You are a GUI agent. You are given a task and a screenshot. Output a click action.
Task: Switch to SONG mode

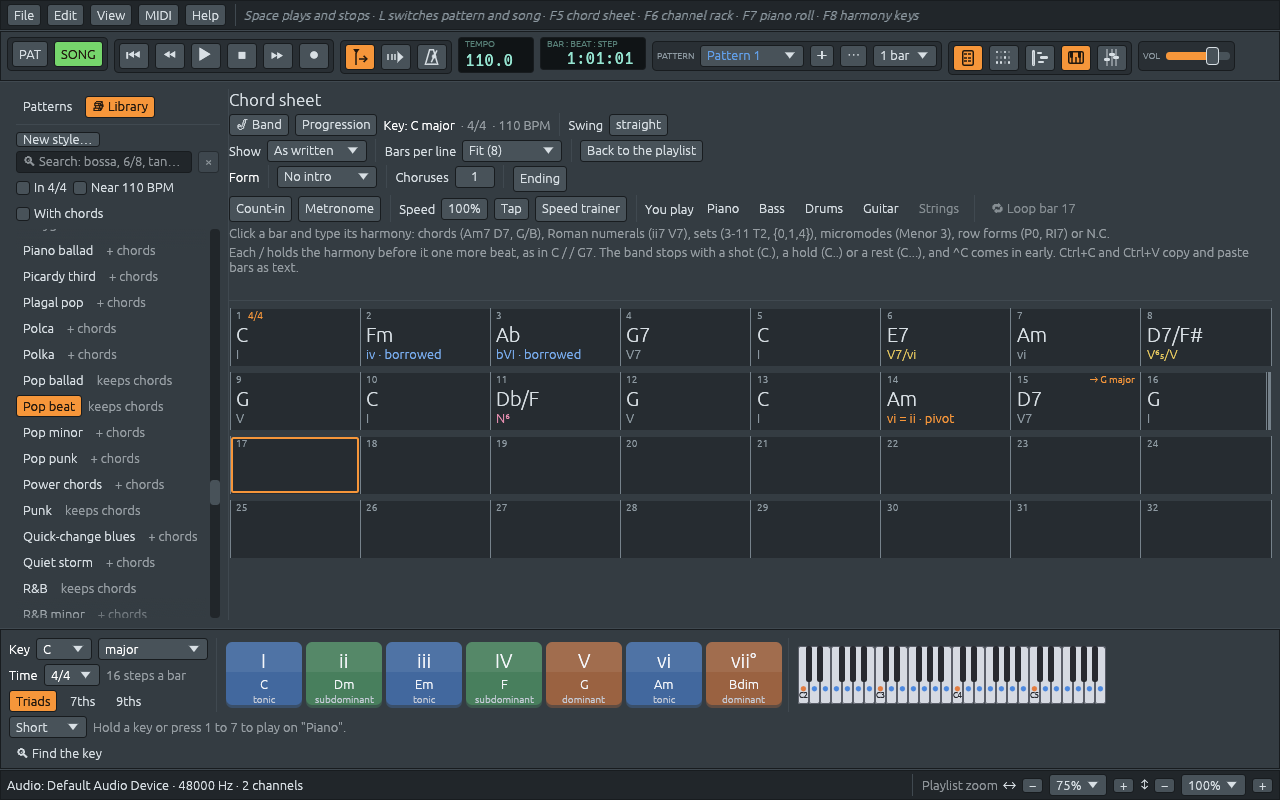pos(78,55)
